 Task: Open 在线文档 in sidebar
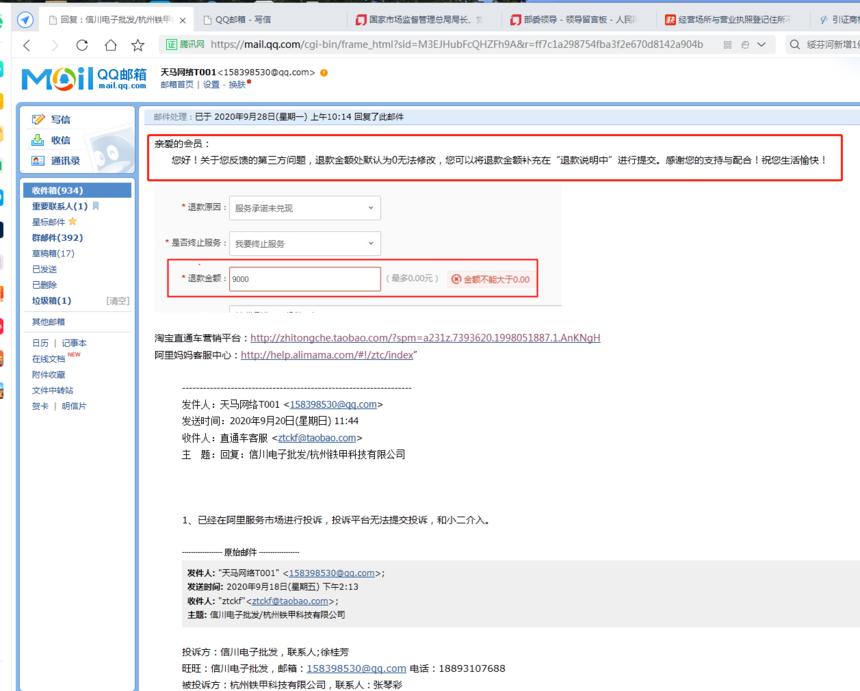click(x=48, y=359)
